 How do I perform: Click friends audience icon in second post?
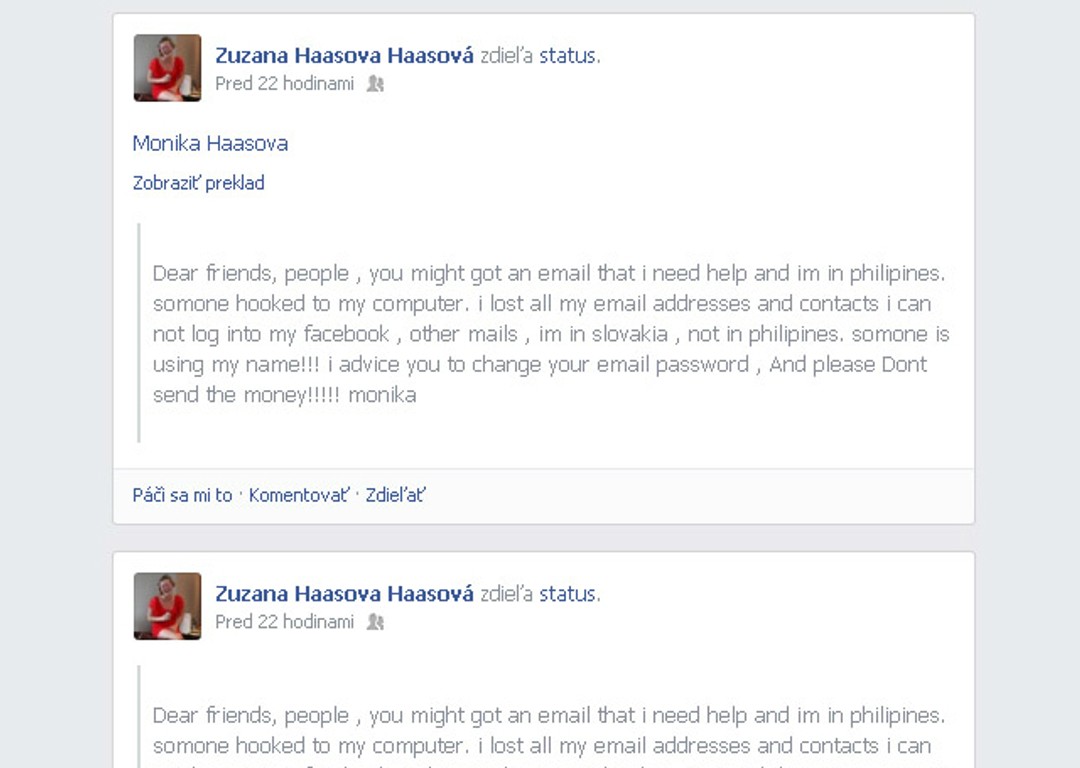(x=375, y=622)
